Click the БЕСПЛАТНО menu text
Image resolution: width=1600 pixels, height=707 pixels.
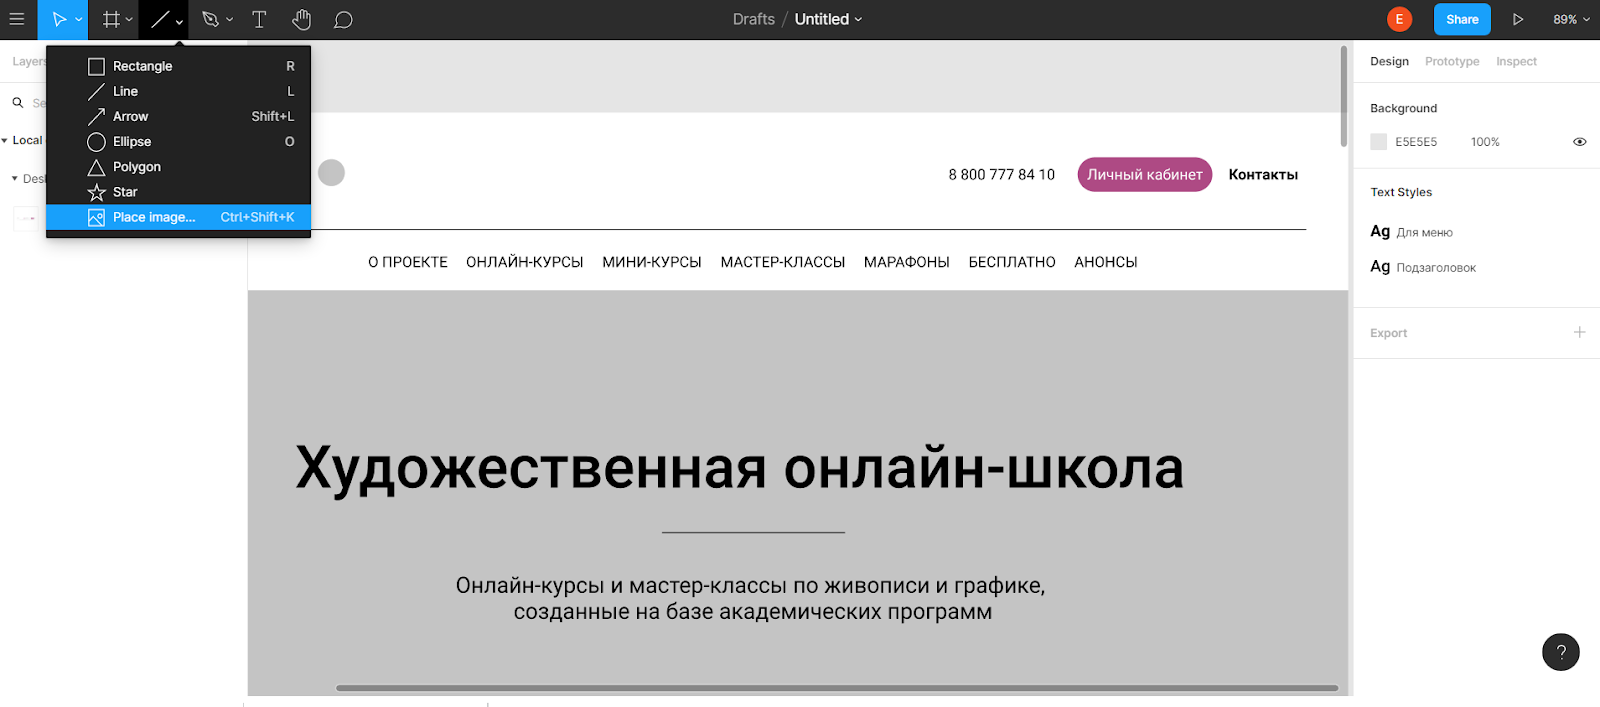pyautogui.click(x=1012, y=262)
